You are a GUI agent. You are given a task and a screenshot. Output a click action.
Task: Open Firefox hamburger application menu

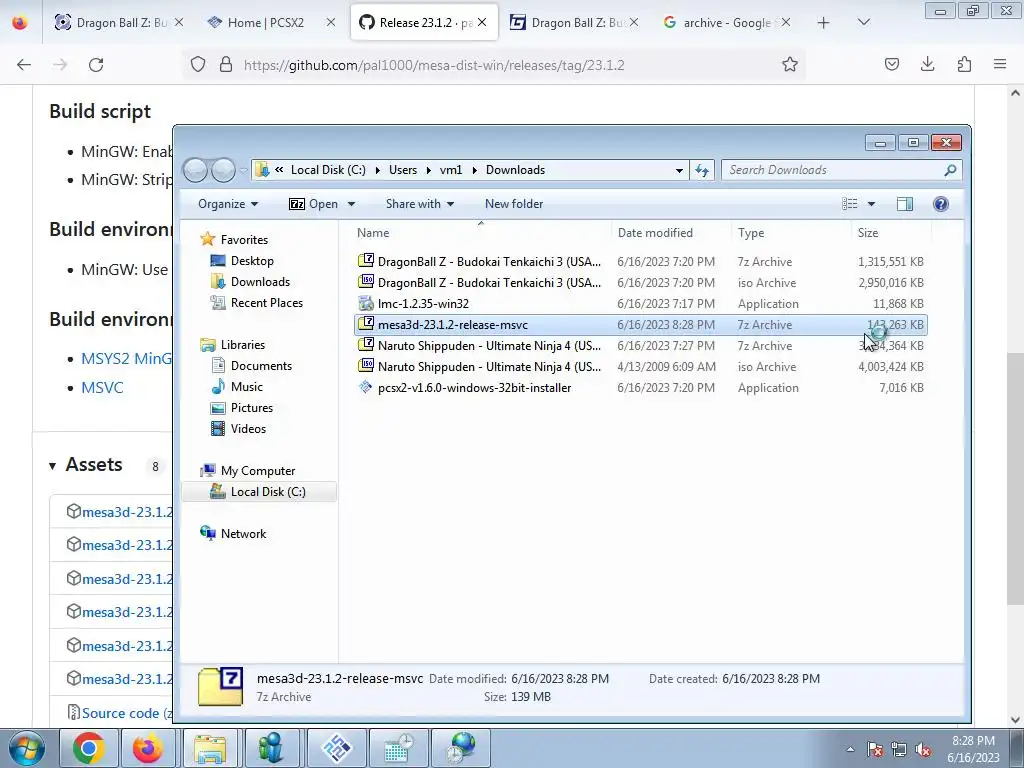(x=1000, y=64)
